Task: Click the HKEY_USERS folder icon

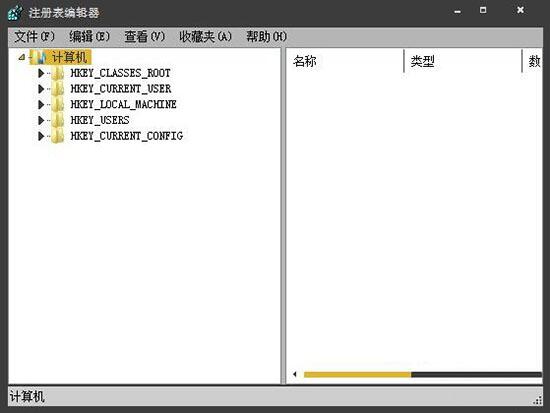Action: coord(58,120)
